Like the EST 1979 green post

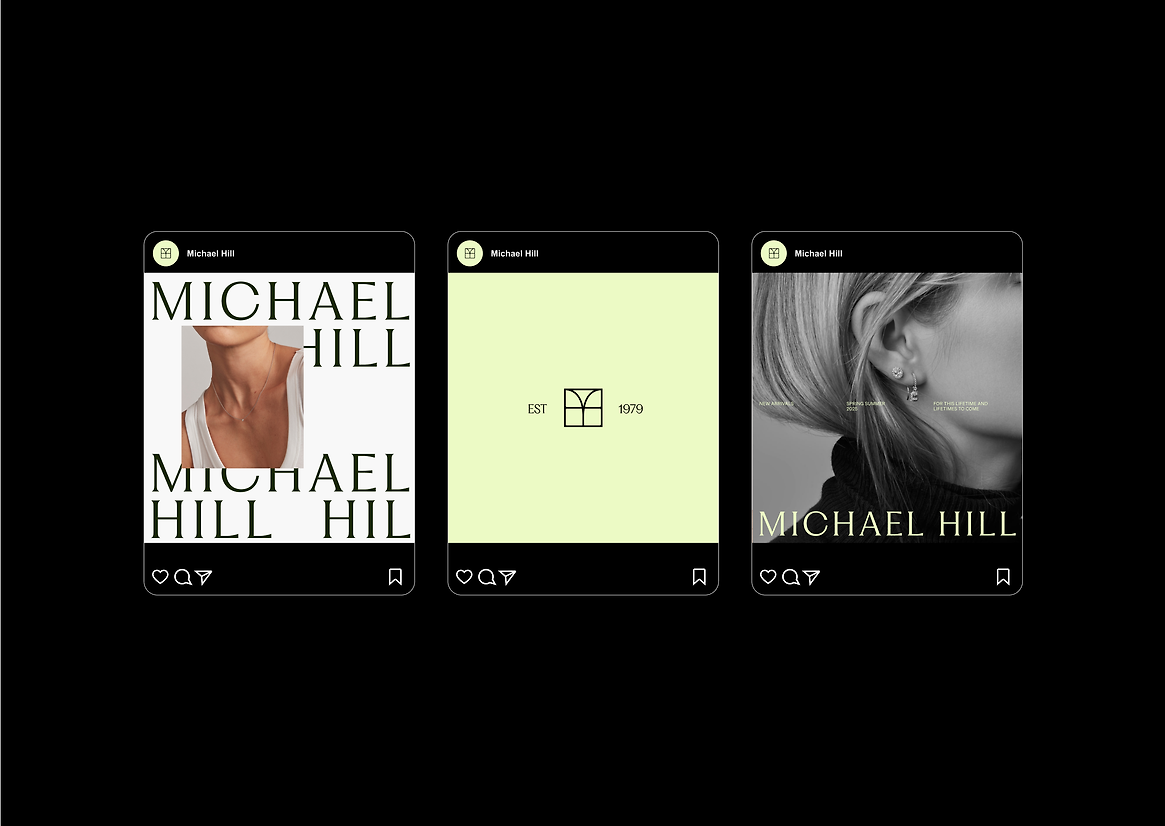[464, 576]
